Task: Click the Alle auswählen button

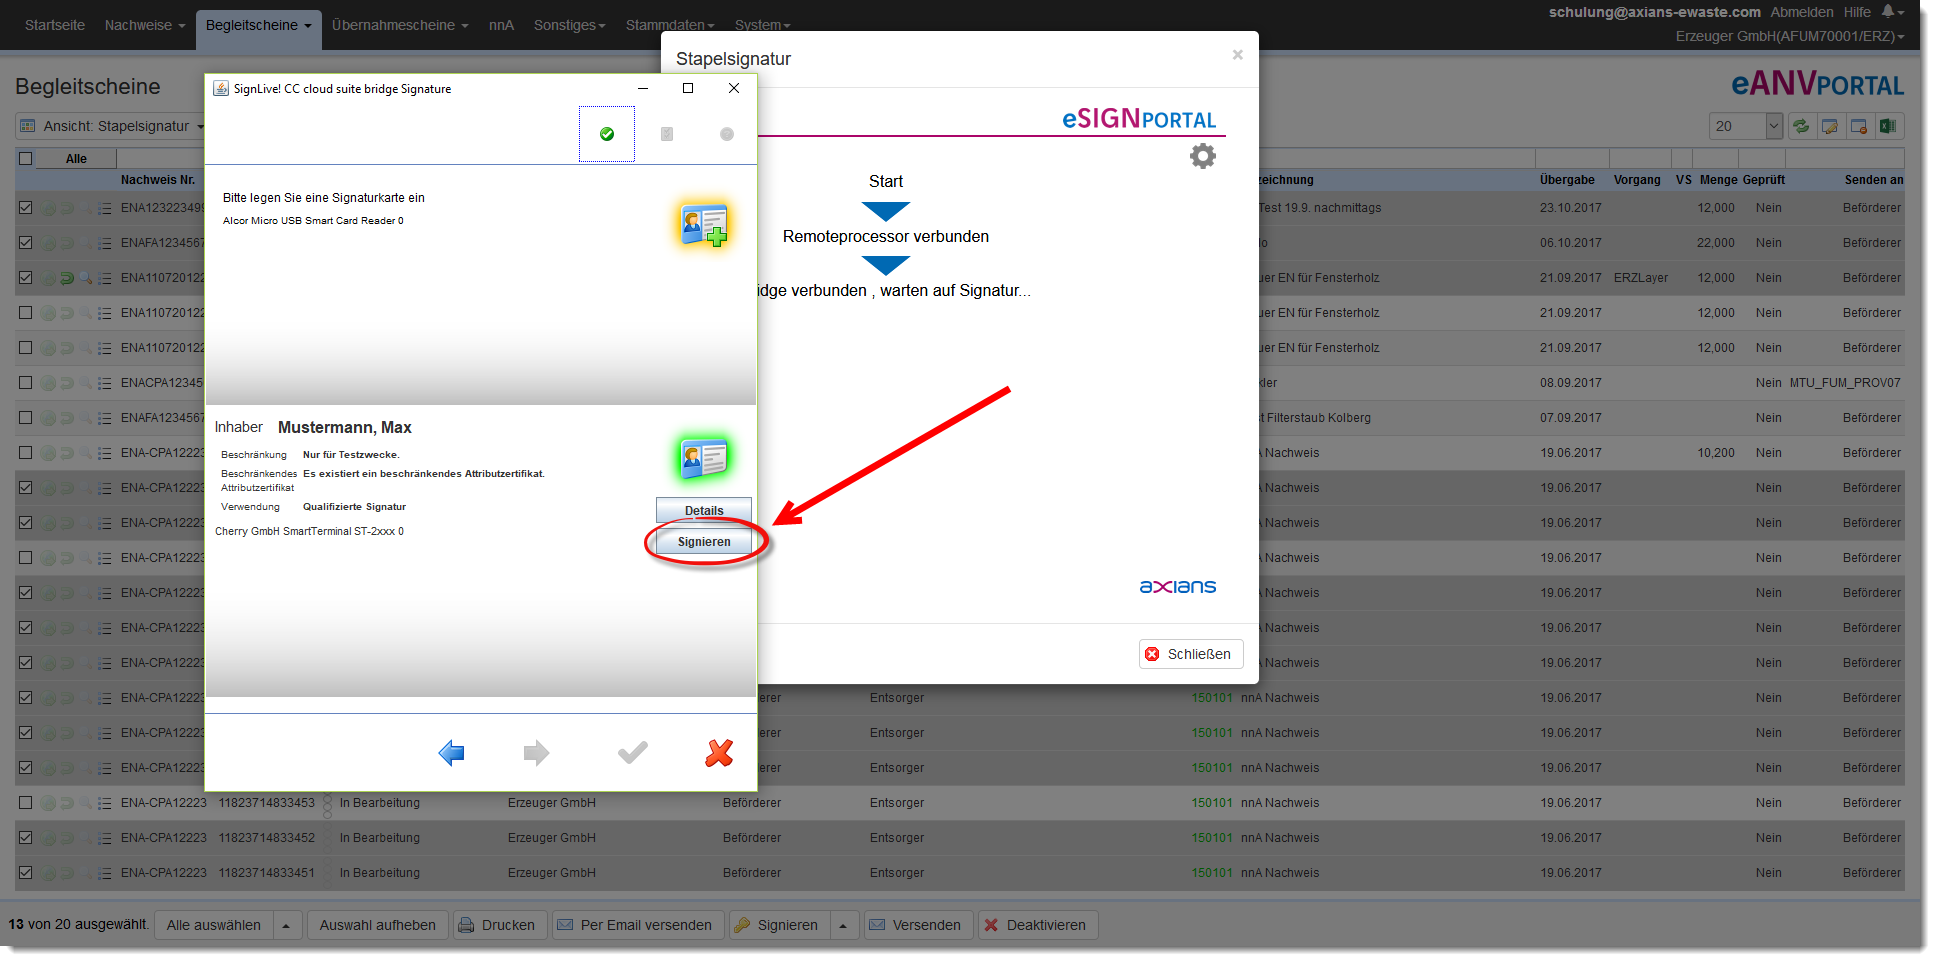Action: [x=214, y=925]
